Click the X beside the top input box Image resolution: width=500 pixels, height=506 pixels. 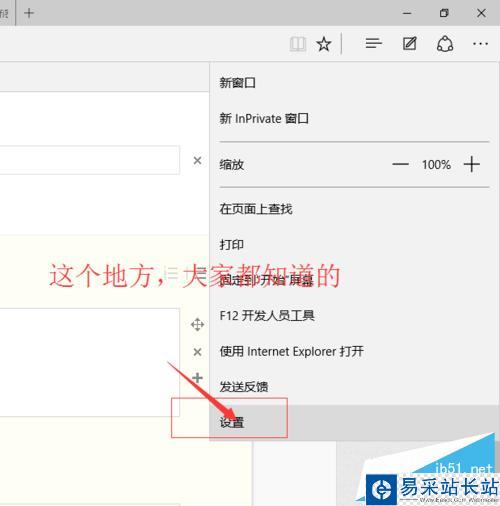[197, 160]
